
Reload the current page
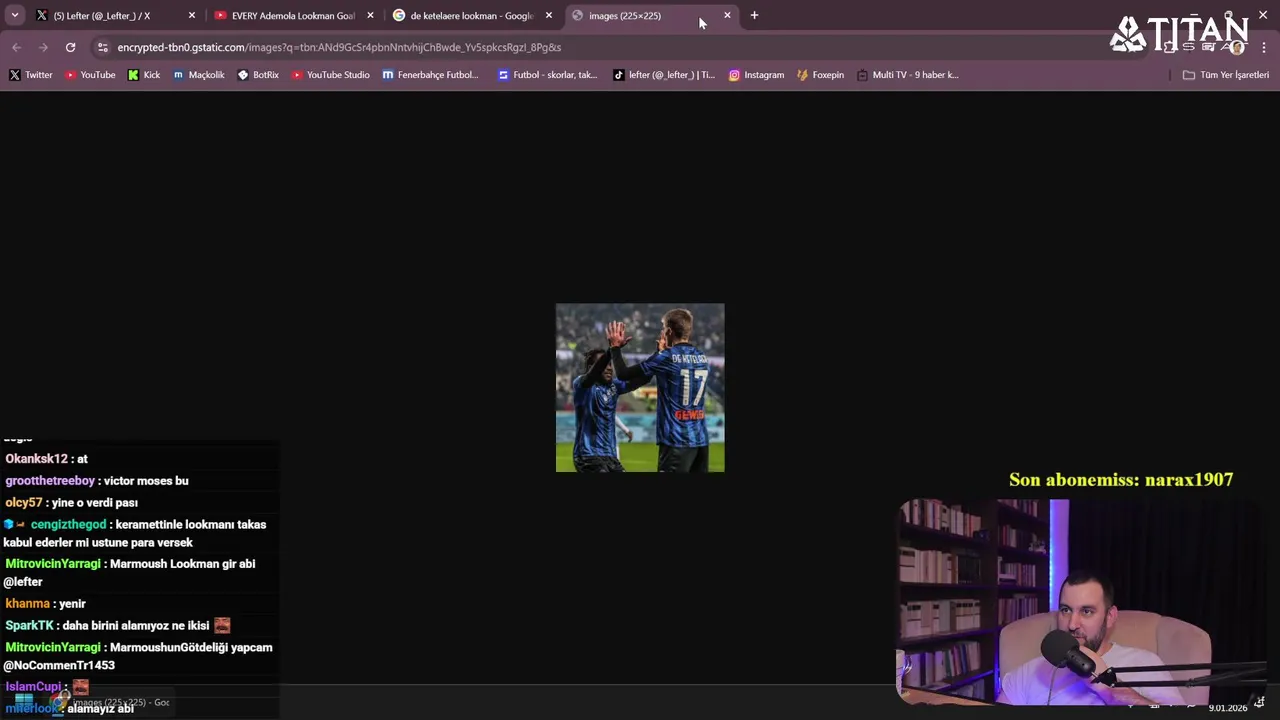pyautogui.click(x=70, y=47)
